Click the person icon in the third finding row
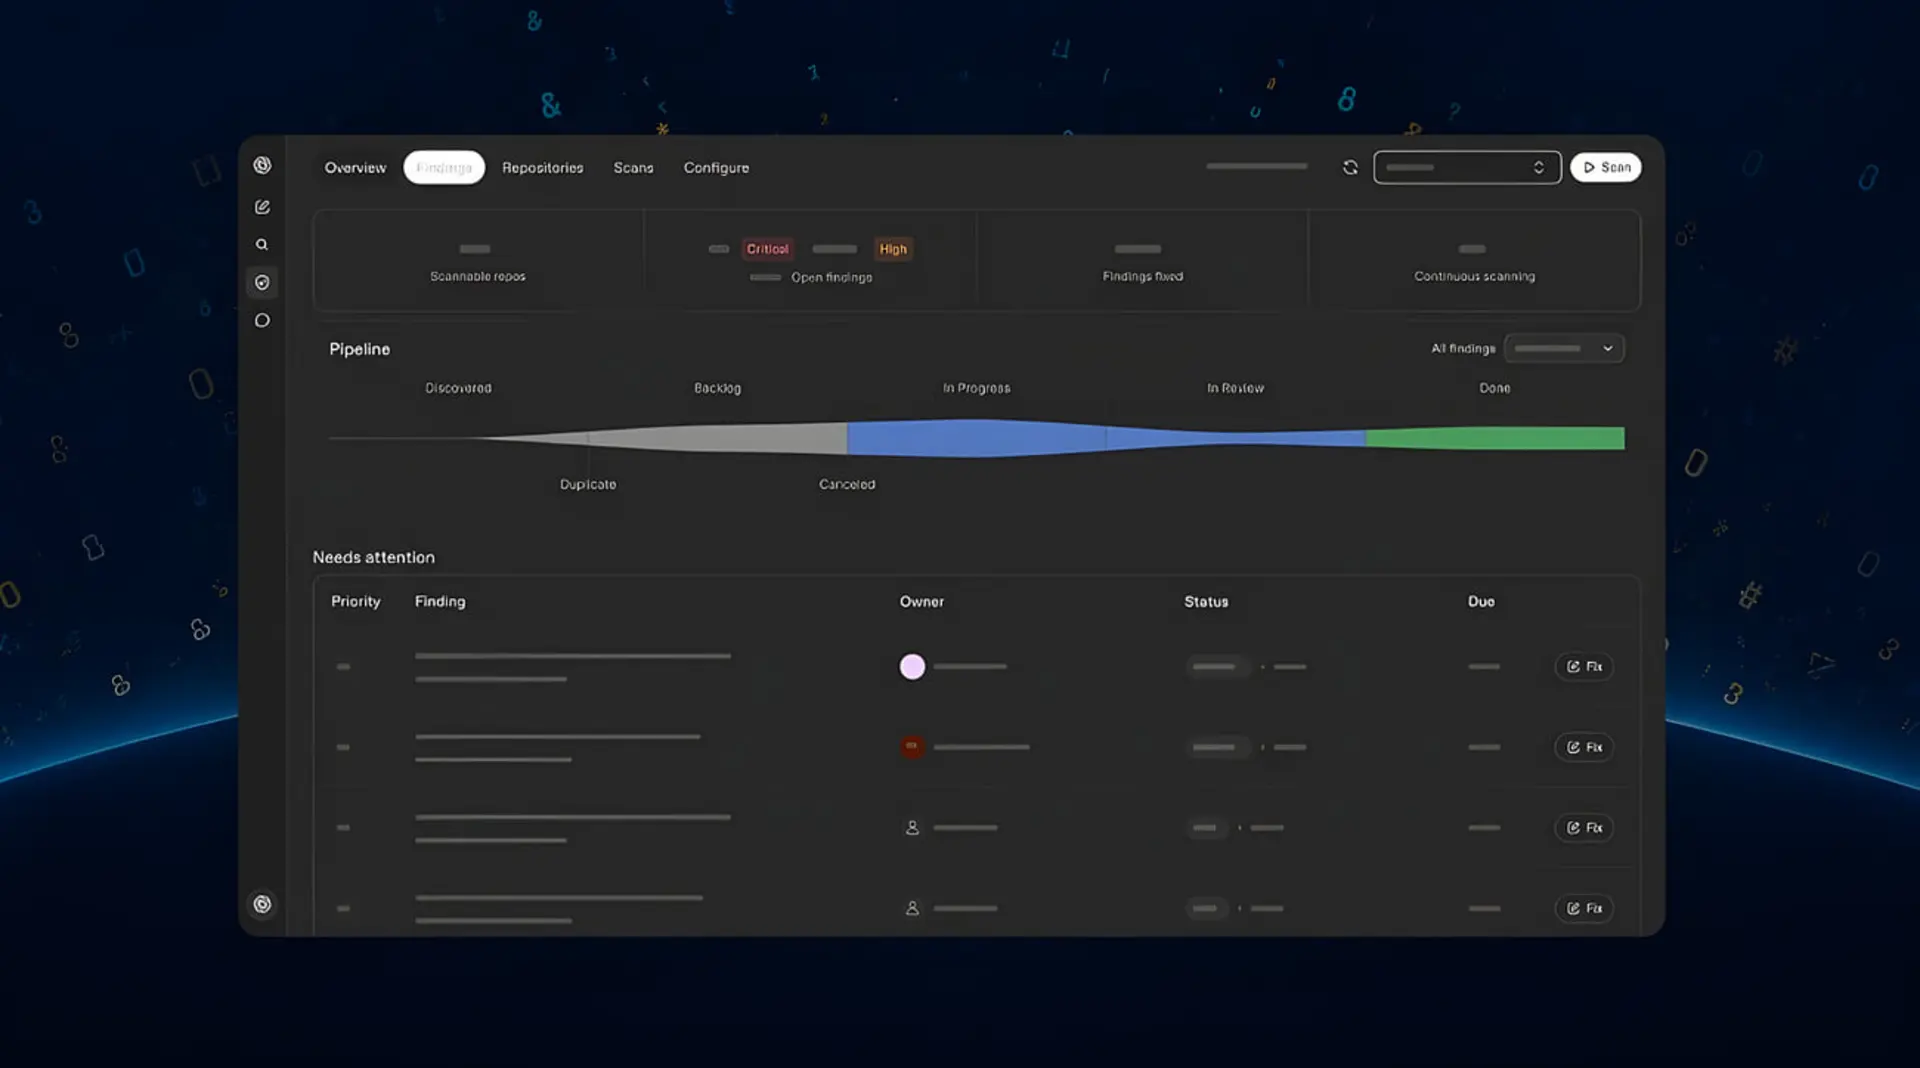1920x1068 pixels. tap(912, 828)
